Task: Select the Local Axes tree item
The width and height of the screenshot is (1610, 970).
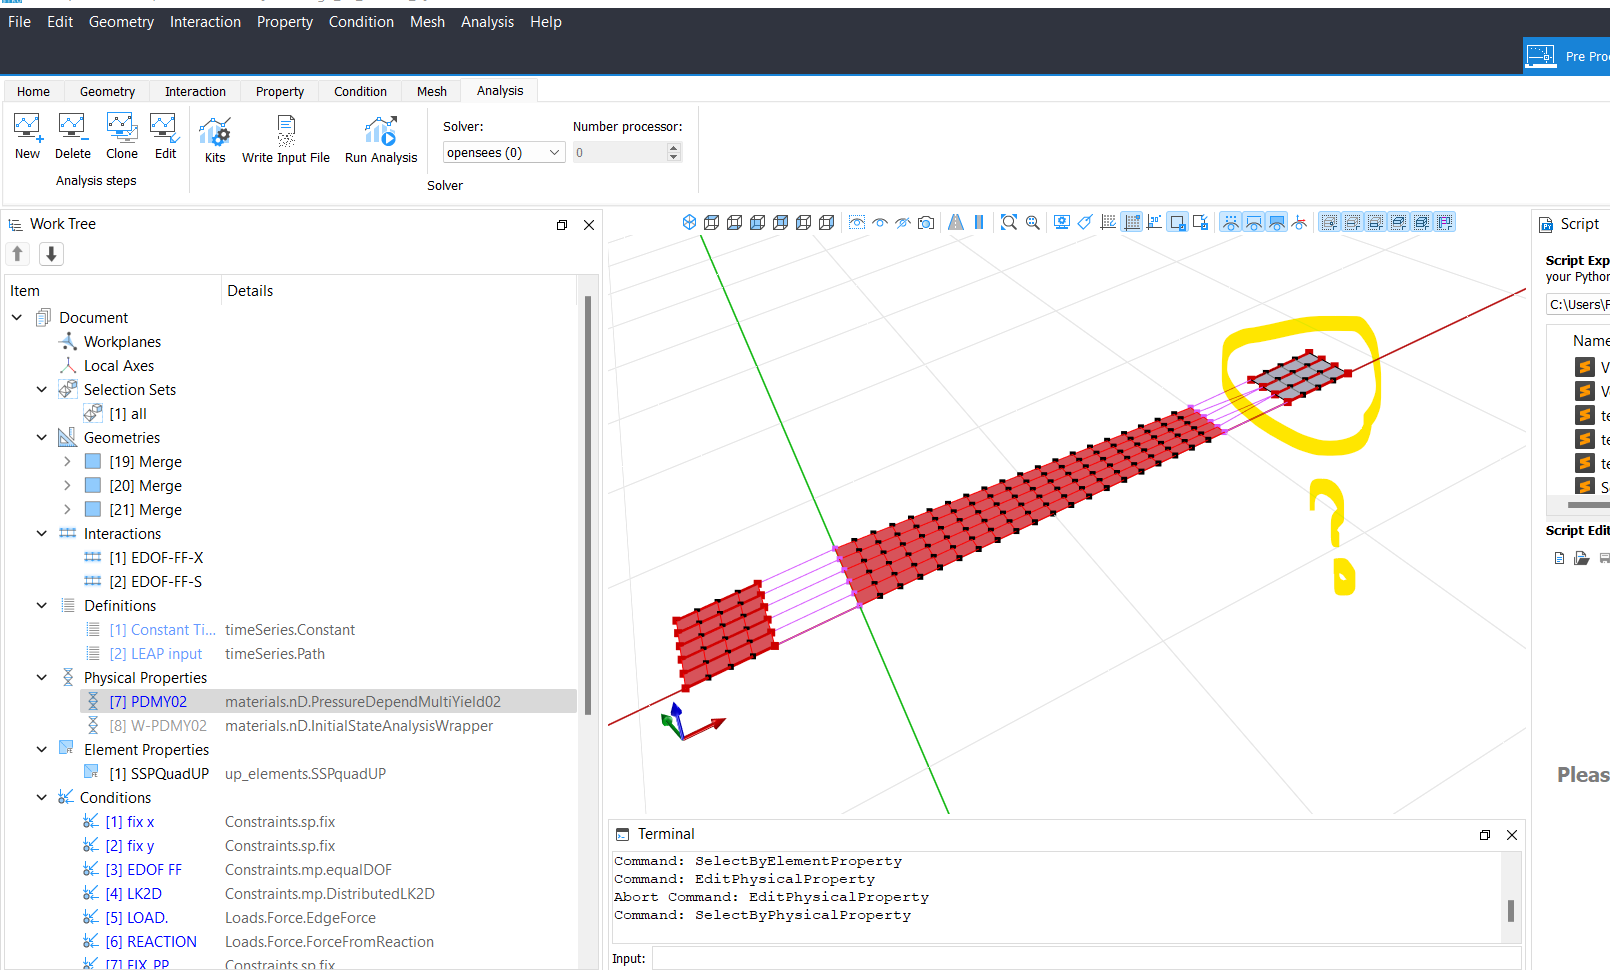Action: click(118, 365)
